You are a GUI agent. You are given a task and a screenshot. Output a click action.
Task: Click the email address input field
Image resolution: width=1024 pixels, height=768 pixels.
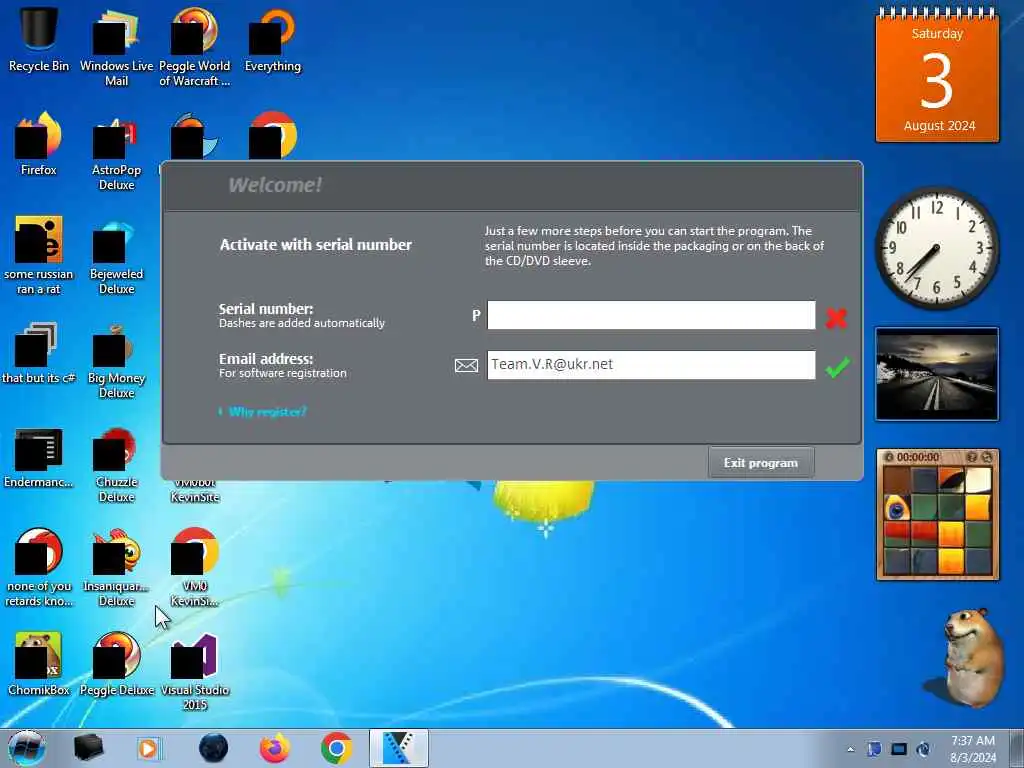click(651, 365)
